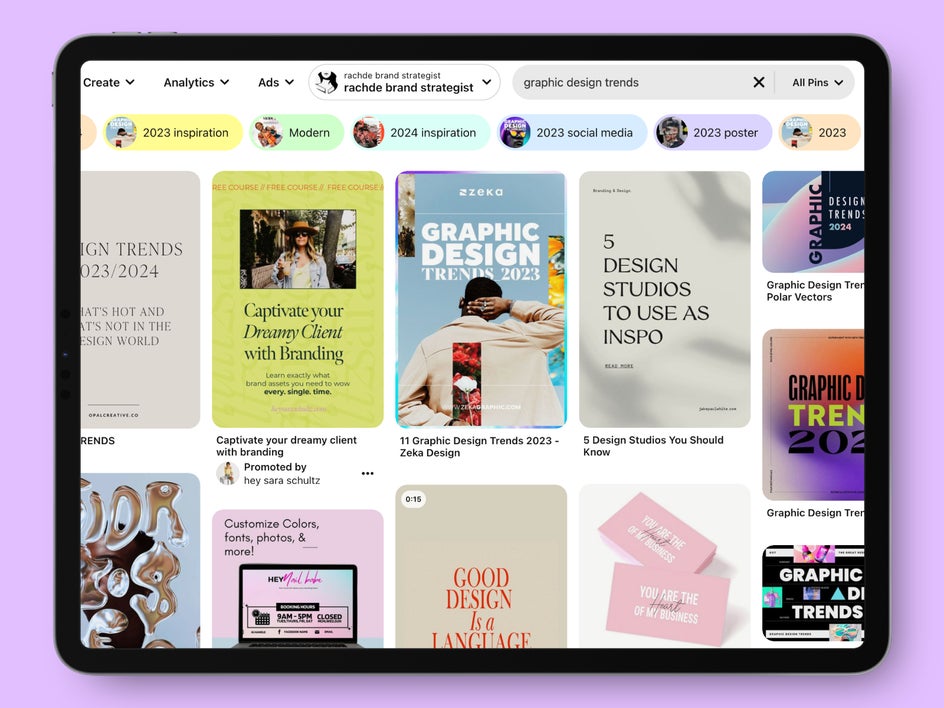Select the 2024 inspiration filter chip

click(420, 132)
